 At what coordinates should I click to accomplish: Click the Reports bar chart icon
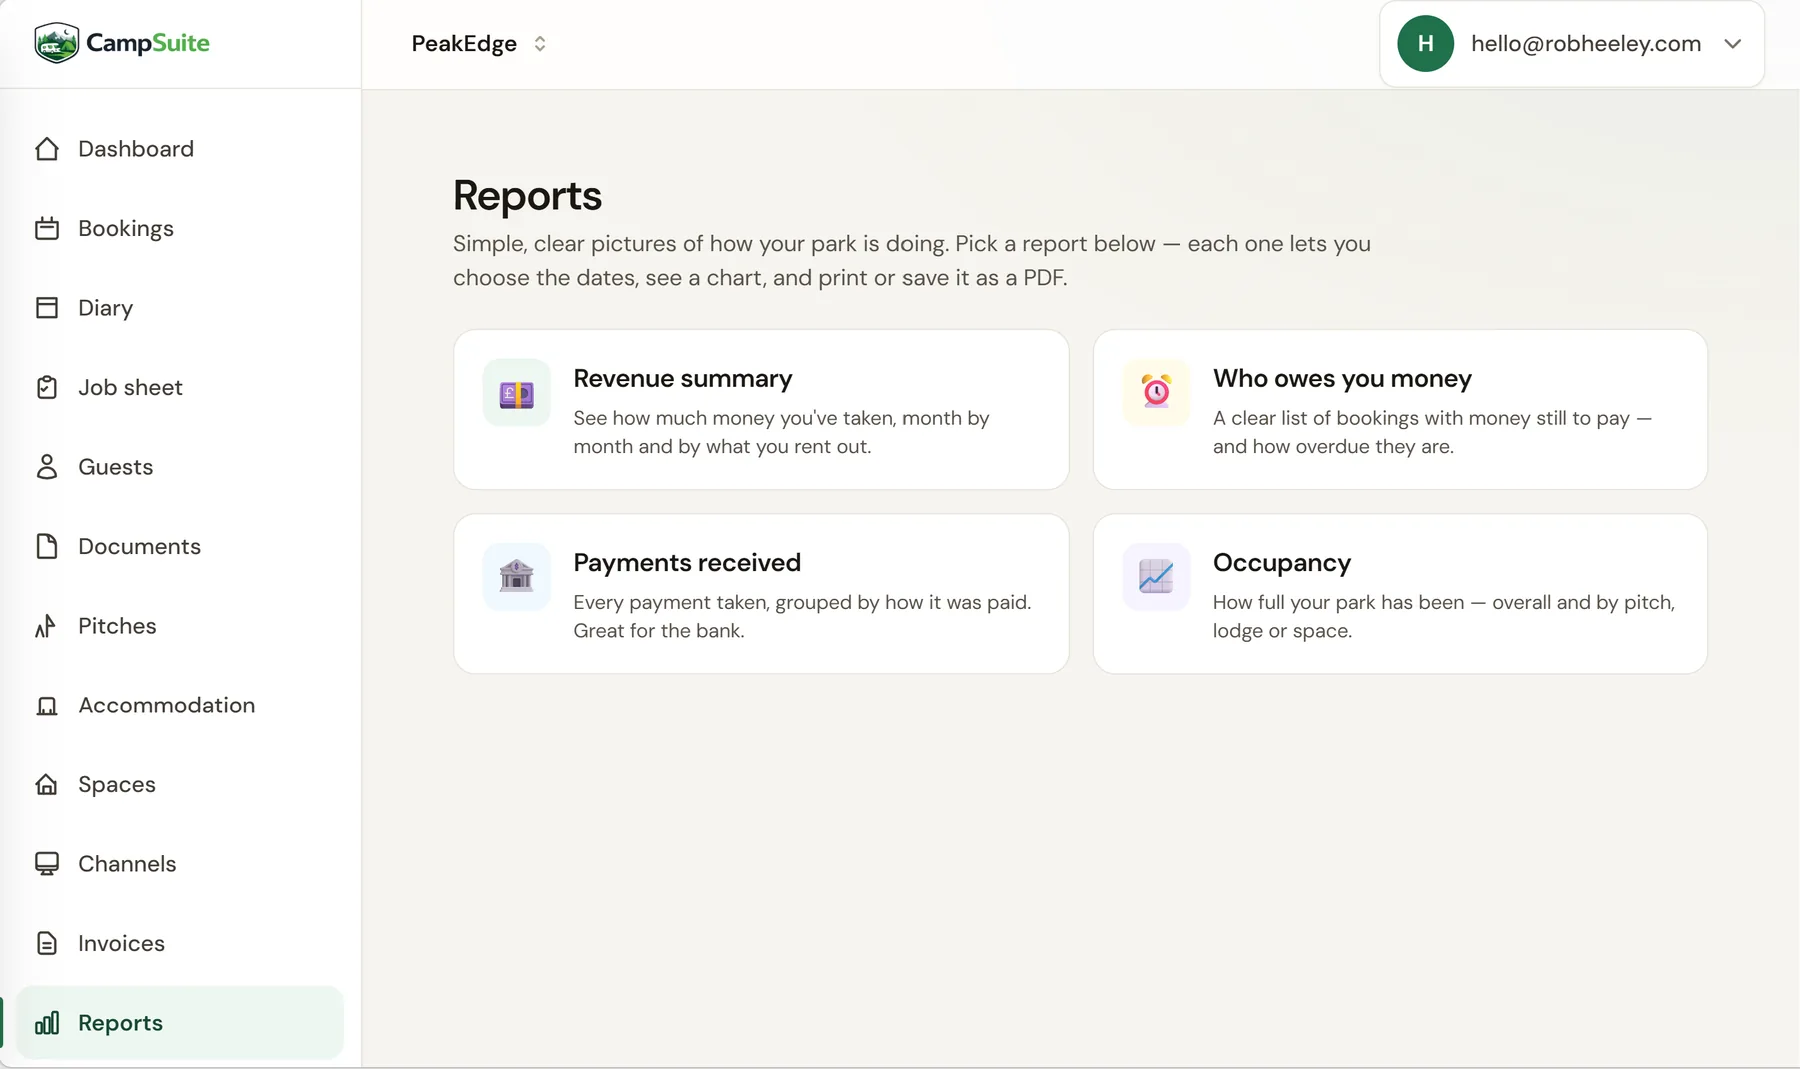click(x=47, y=1023)
